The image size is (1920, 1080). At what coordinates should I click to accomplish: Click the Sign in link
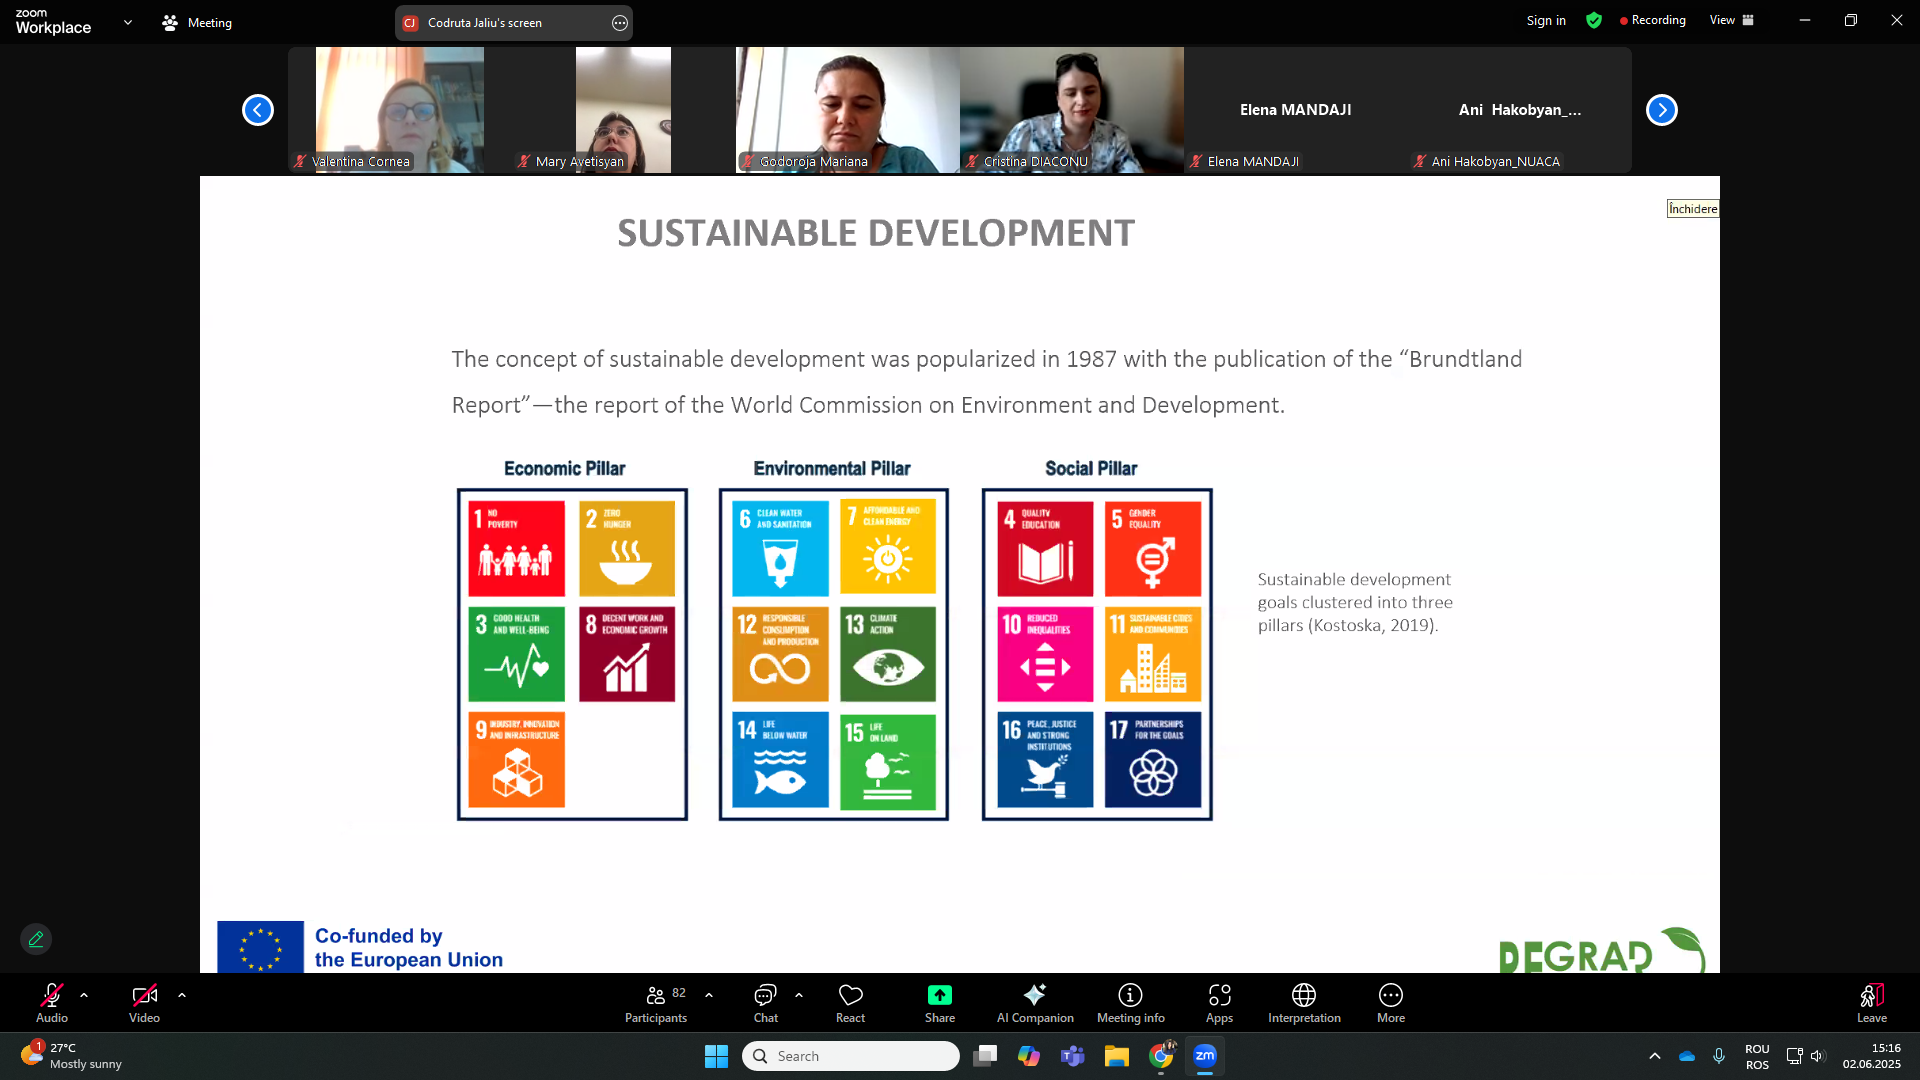tap(1546, 20)
